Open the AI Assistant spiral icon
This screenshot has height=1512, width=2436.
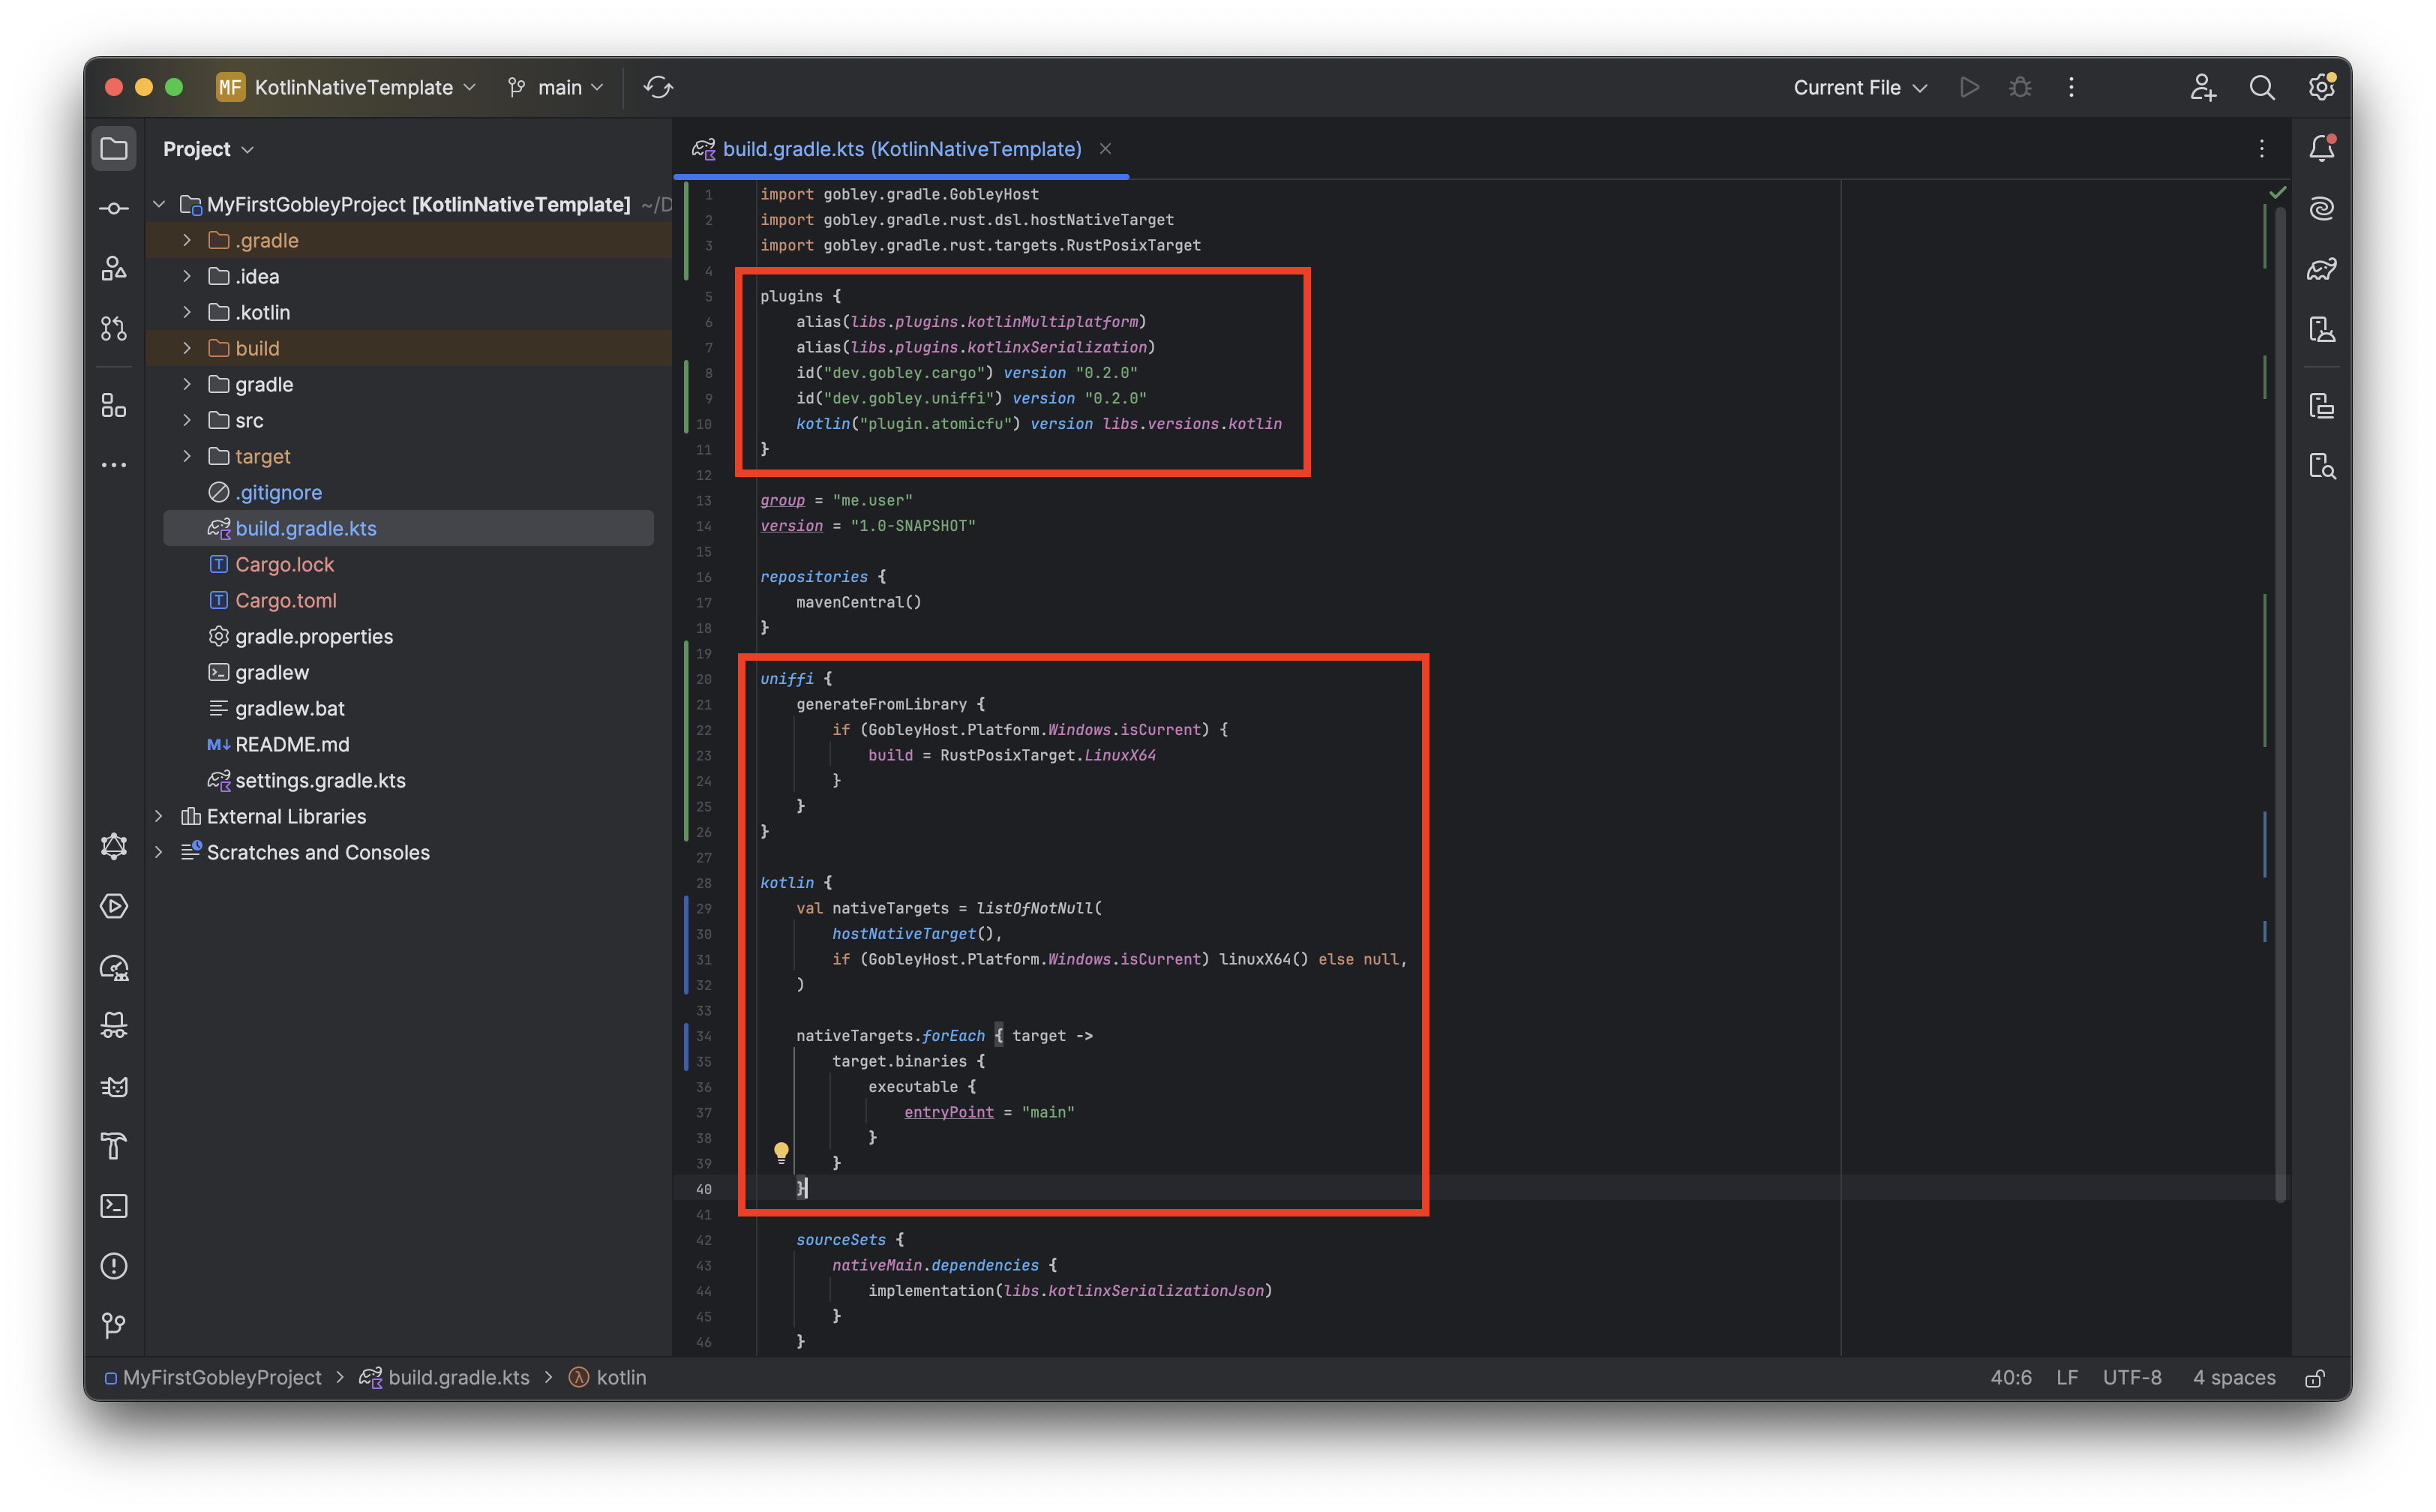(2322, 208)
